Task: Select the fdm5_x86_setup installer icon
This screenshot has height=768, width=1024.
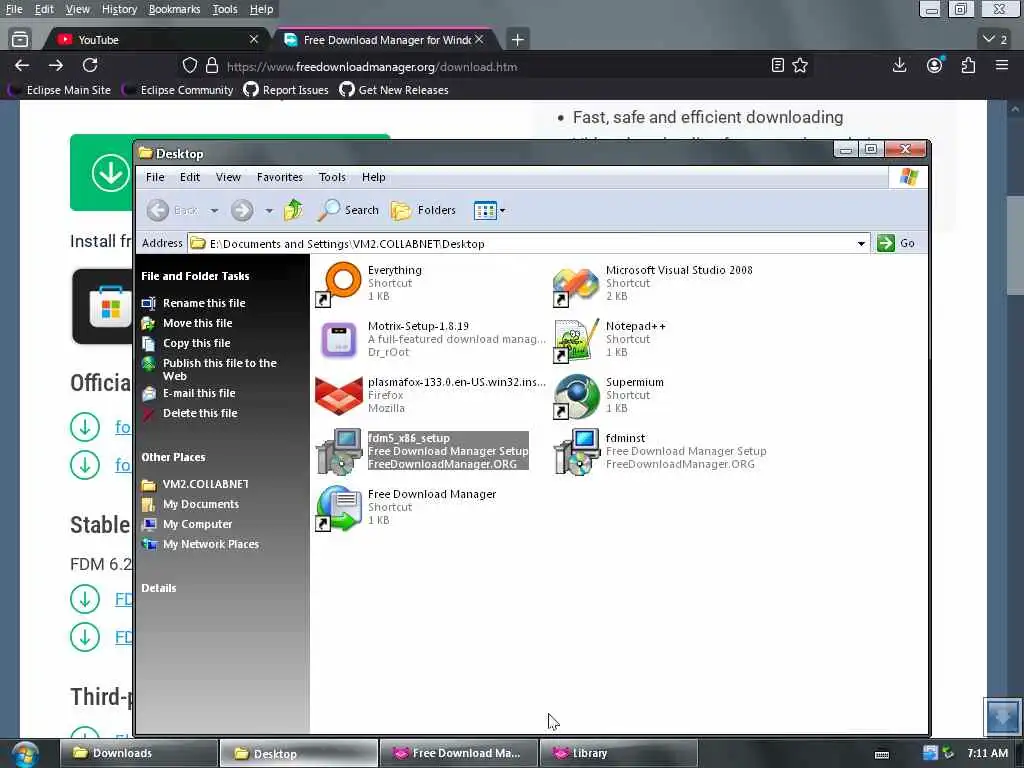Action: pyautogui.click(x=338, y=451)
